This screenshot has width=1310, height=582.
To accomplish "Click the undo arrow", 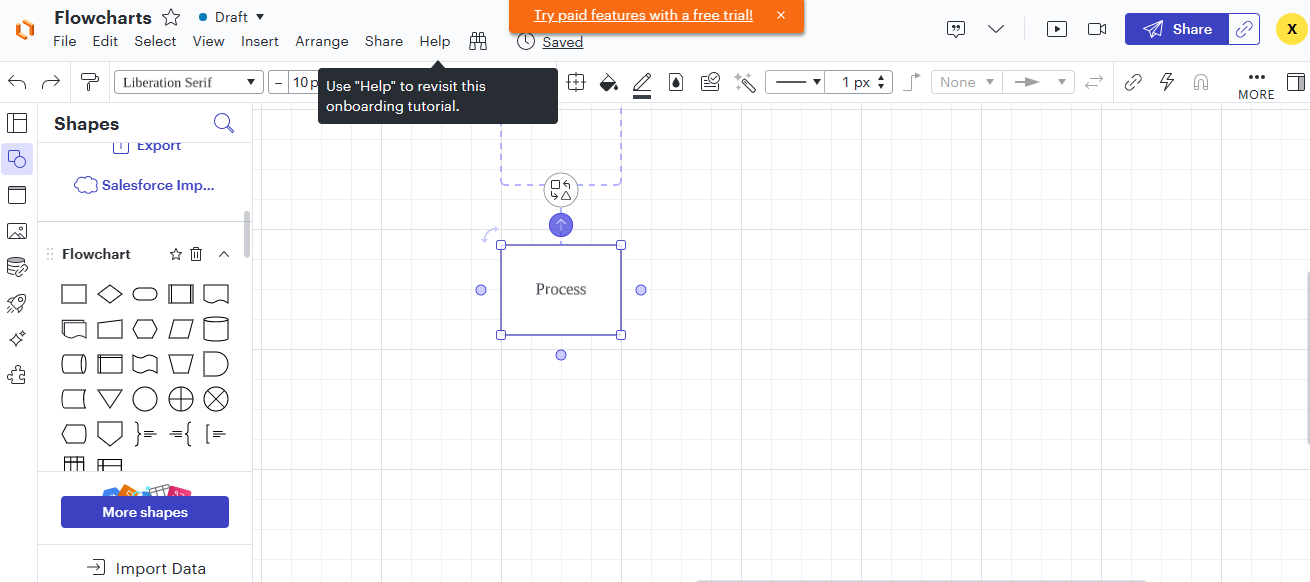I will pos(16,82).
